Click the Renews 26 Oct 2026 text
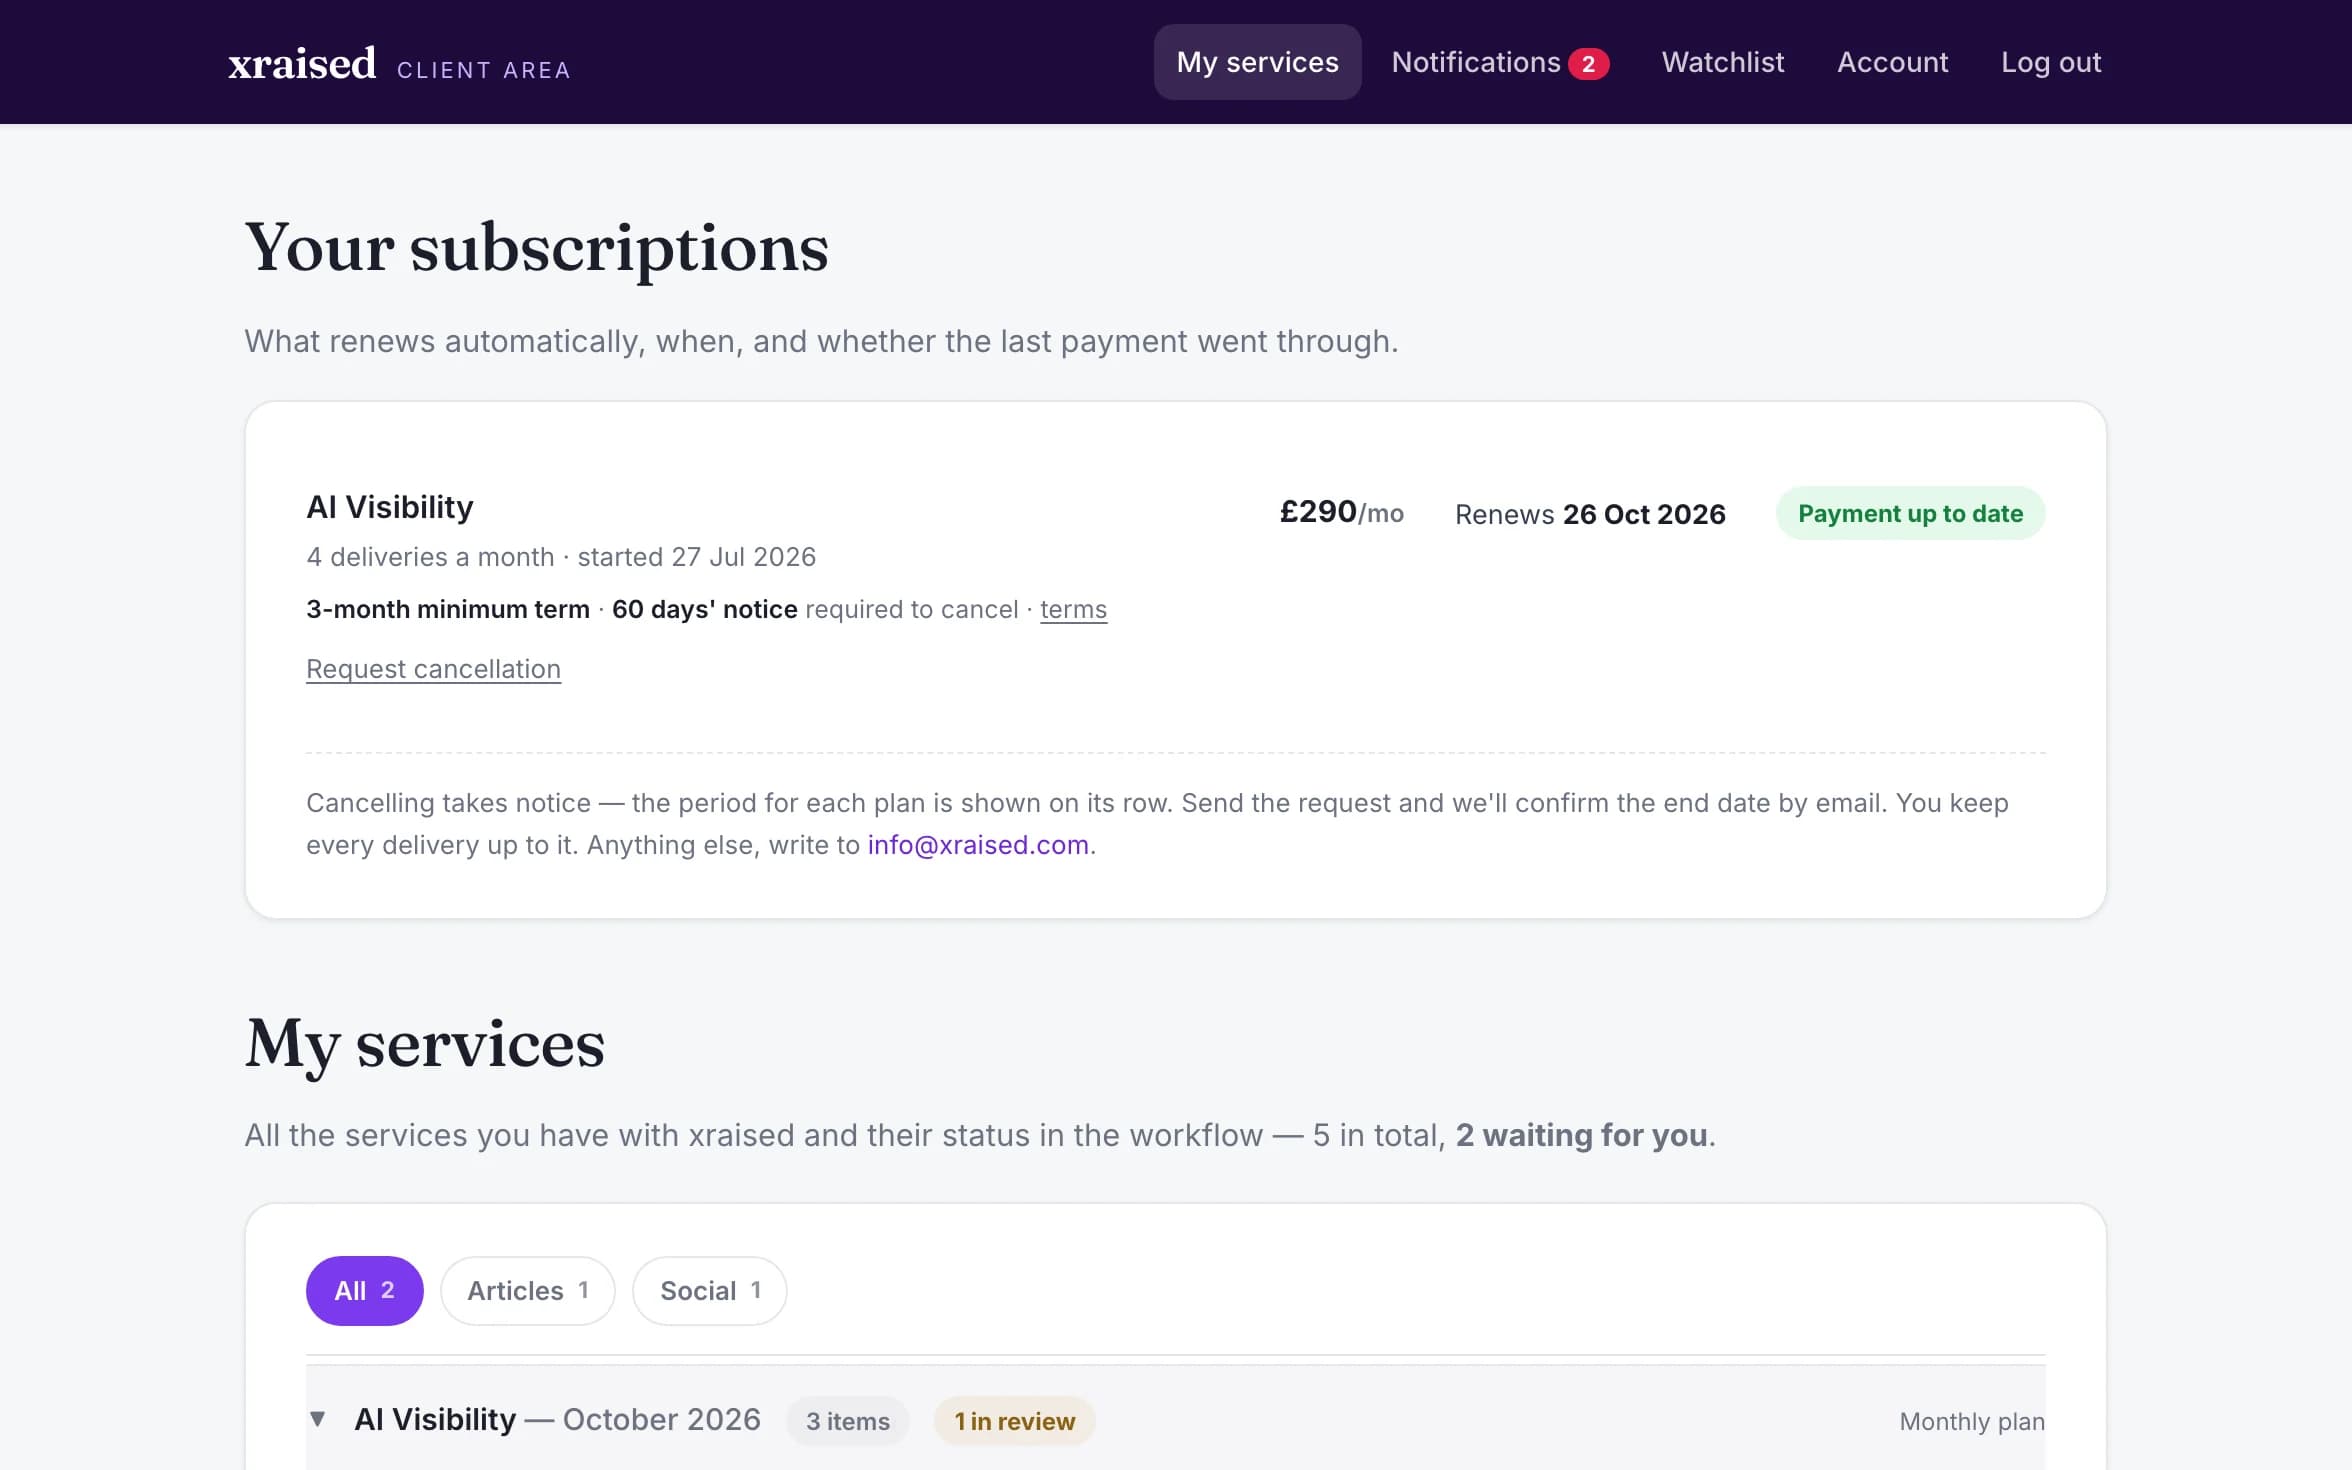Viewport: 2352px width, 1470px height. click(1590, 514)
